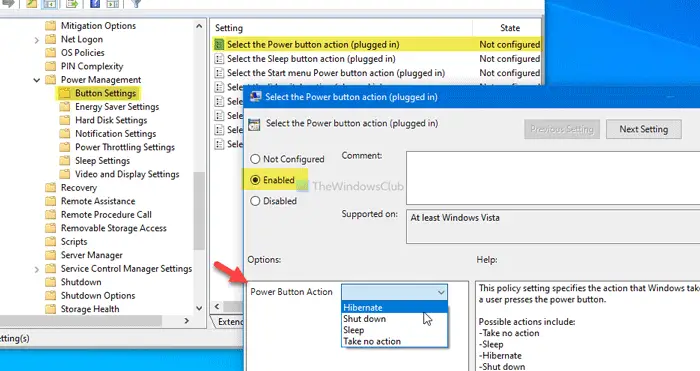Click the policy icon of the Start menu Power button row
The image size is (700, 371).
[219, 73]
